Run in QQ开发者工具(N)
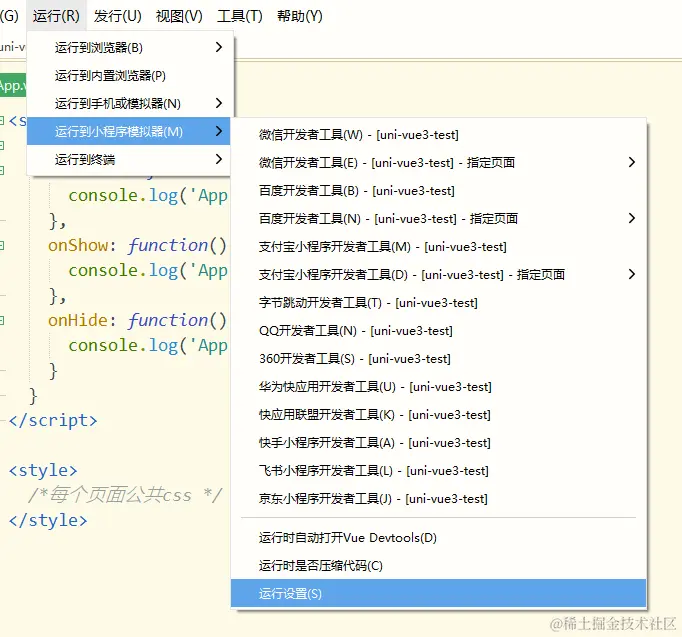Viewport: 682px width, 637px height. (x=438, y=331)
